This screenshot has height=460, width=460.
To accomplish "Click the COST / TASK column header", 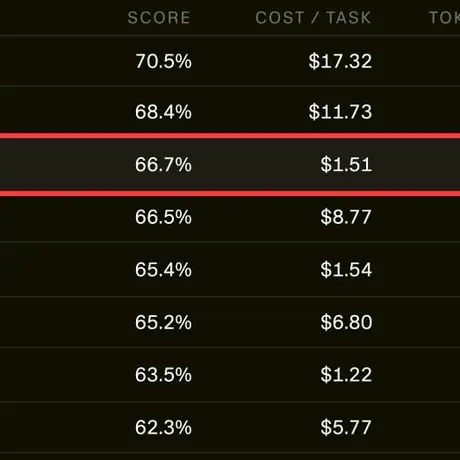I will pos(313,18).
